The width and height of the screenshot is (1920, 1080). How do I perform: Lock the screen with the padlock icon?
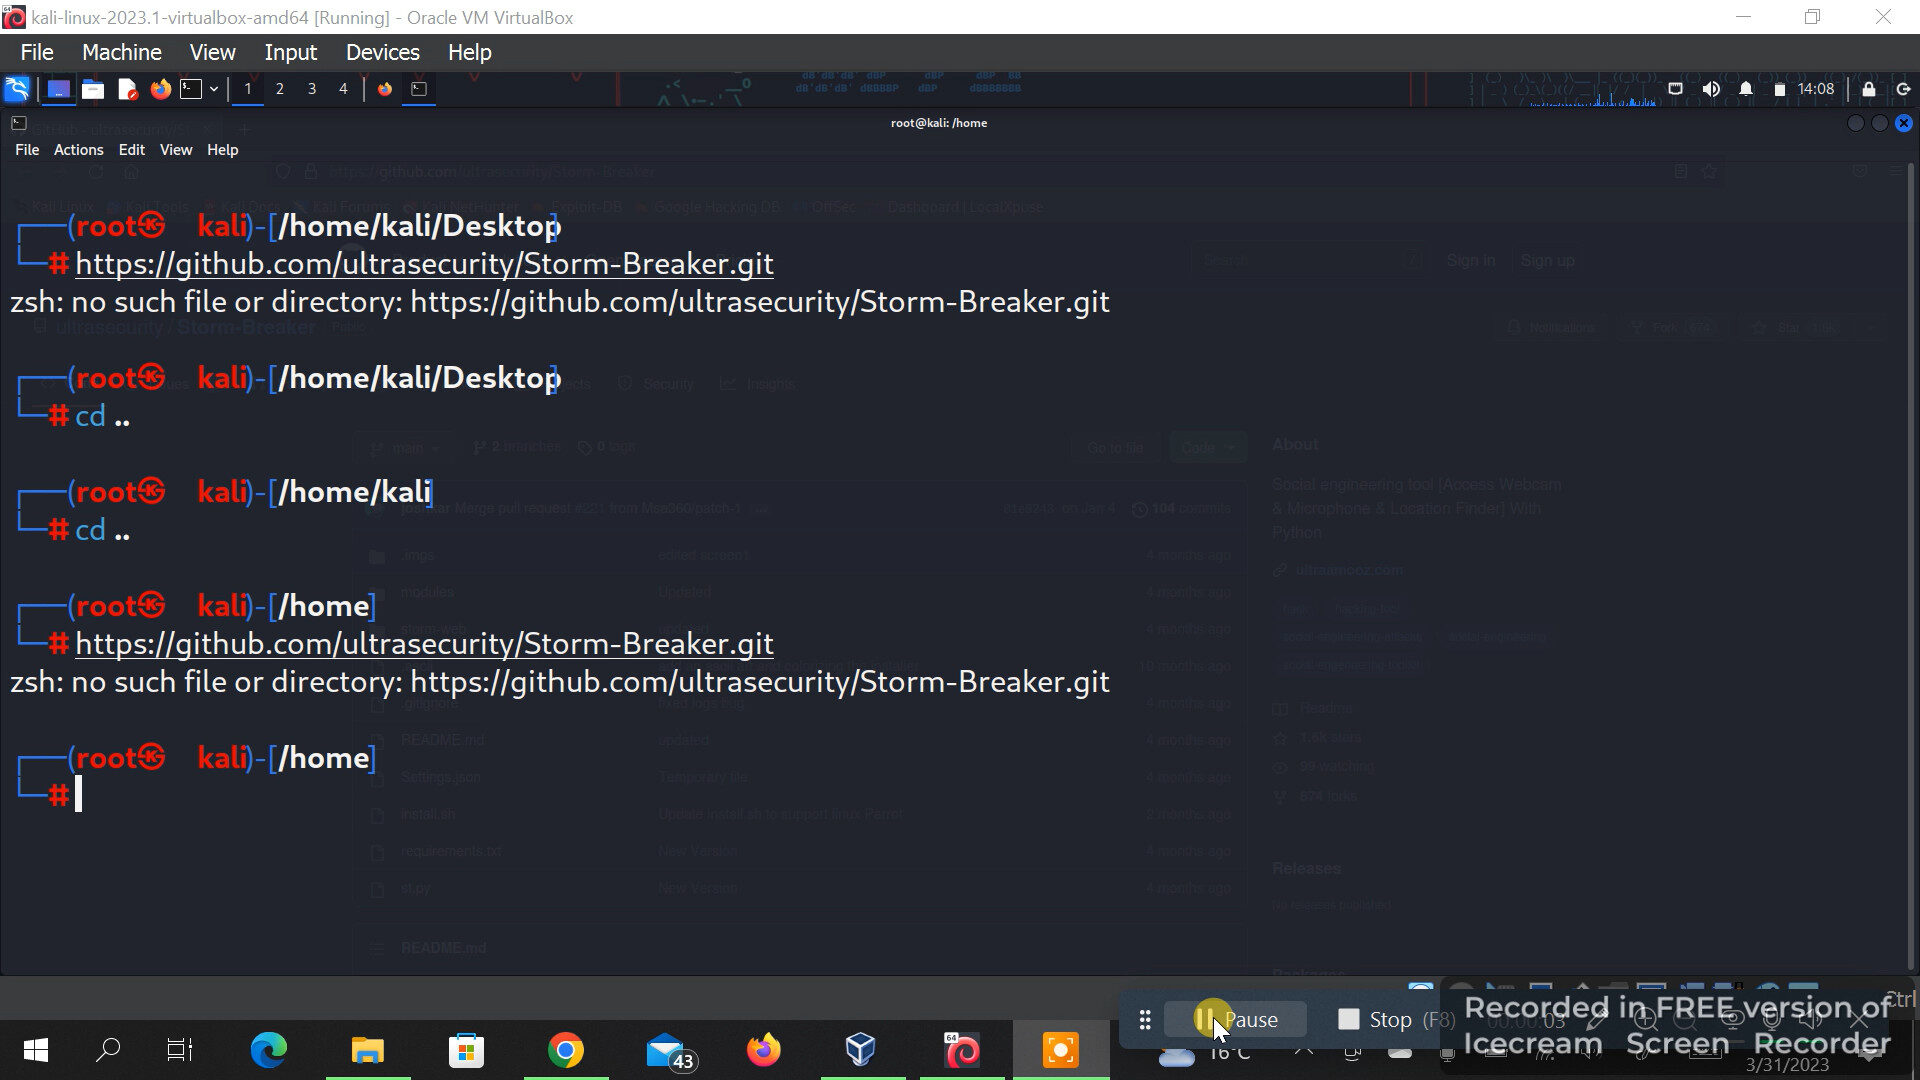pos(1868,89)
